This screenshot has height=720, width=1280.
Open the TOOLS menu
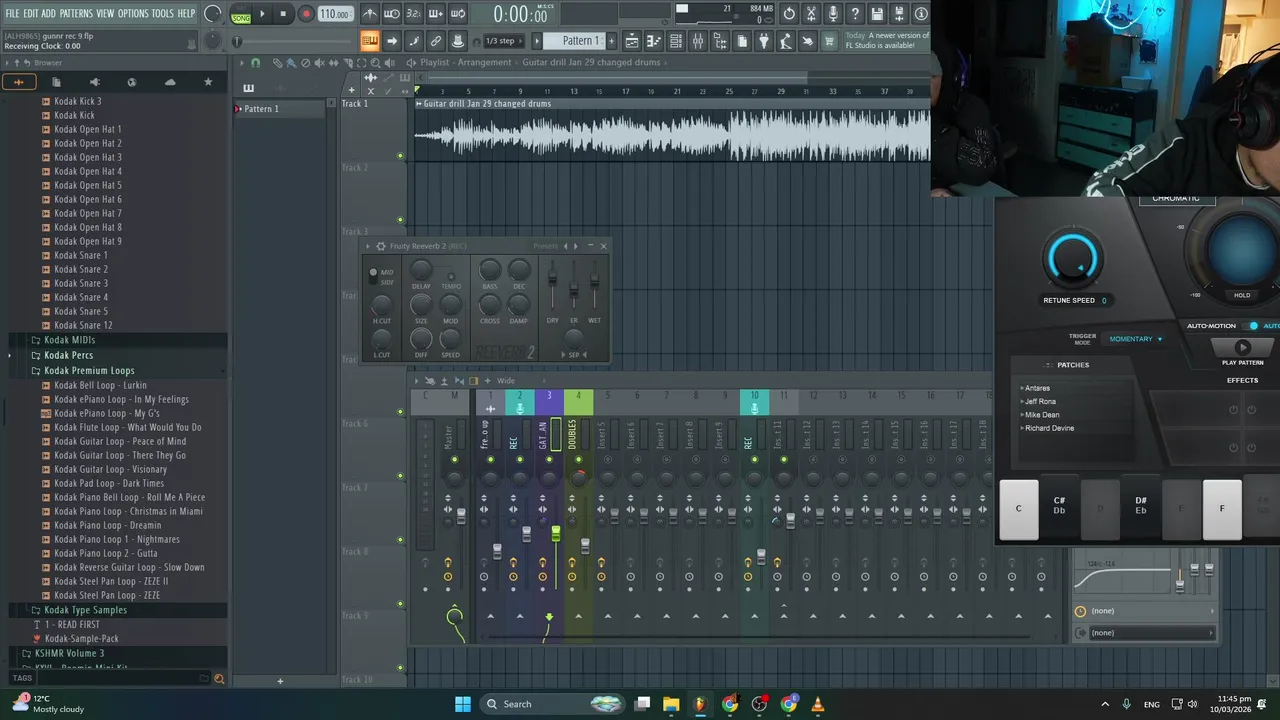tap(162, 13)
